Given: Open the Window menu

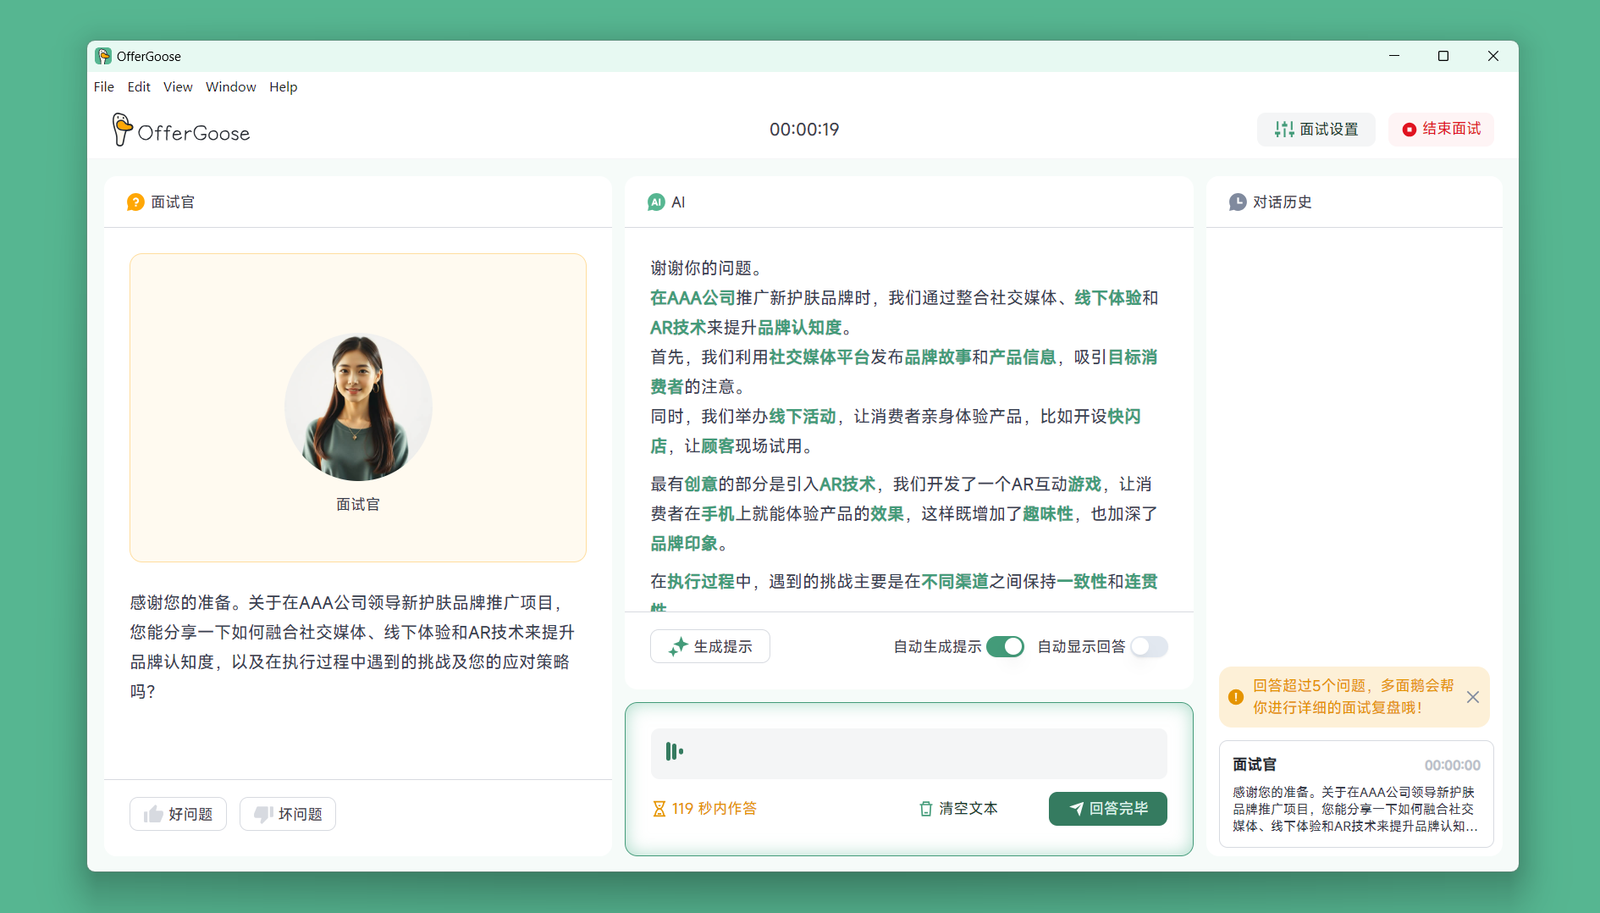Looking at the screenshot, I should click(230, 87).
